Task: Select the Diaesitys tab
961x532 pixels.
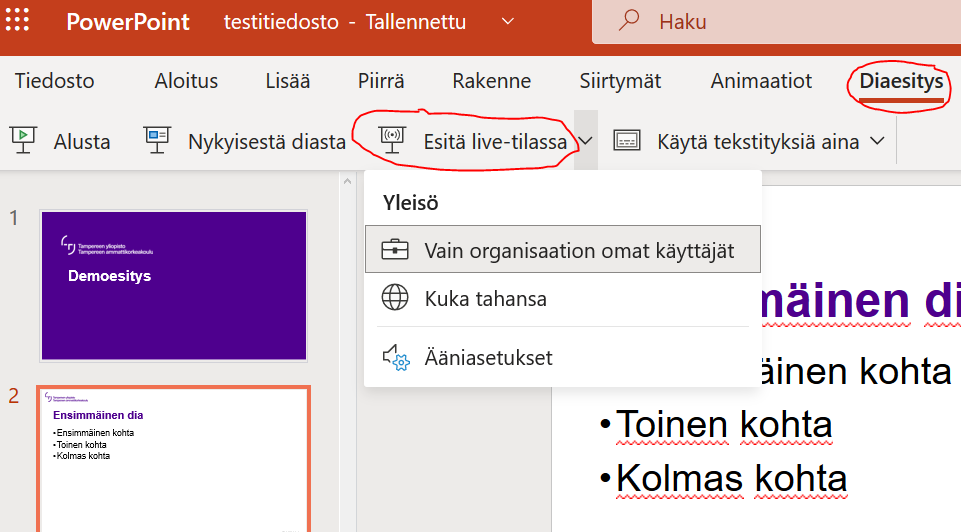Action: (x=901, y=81)
